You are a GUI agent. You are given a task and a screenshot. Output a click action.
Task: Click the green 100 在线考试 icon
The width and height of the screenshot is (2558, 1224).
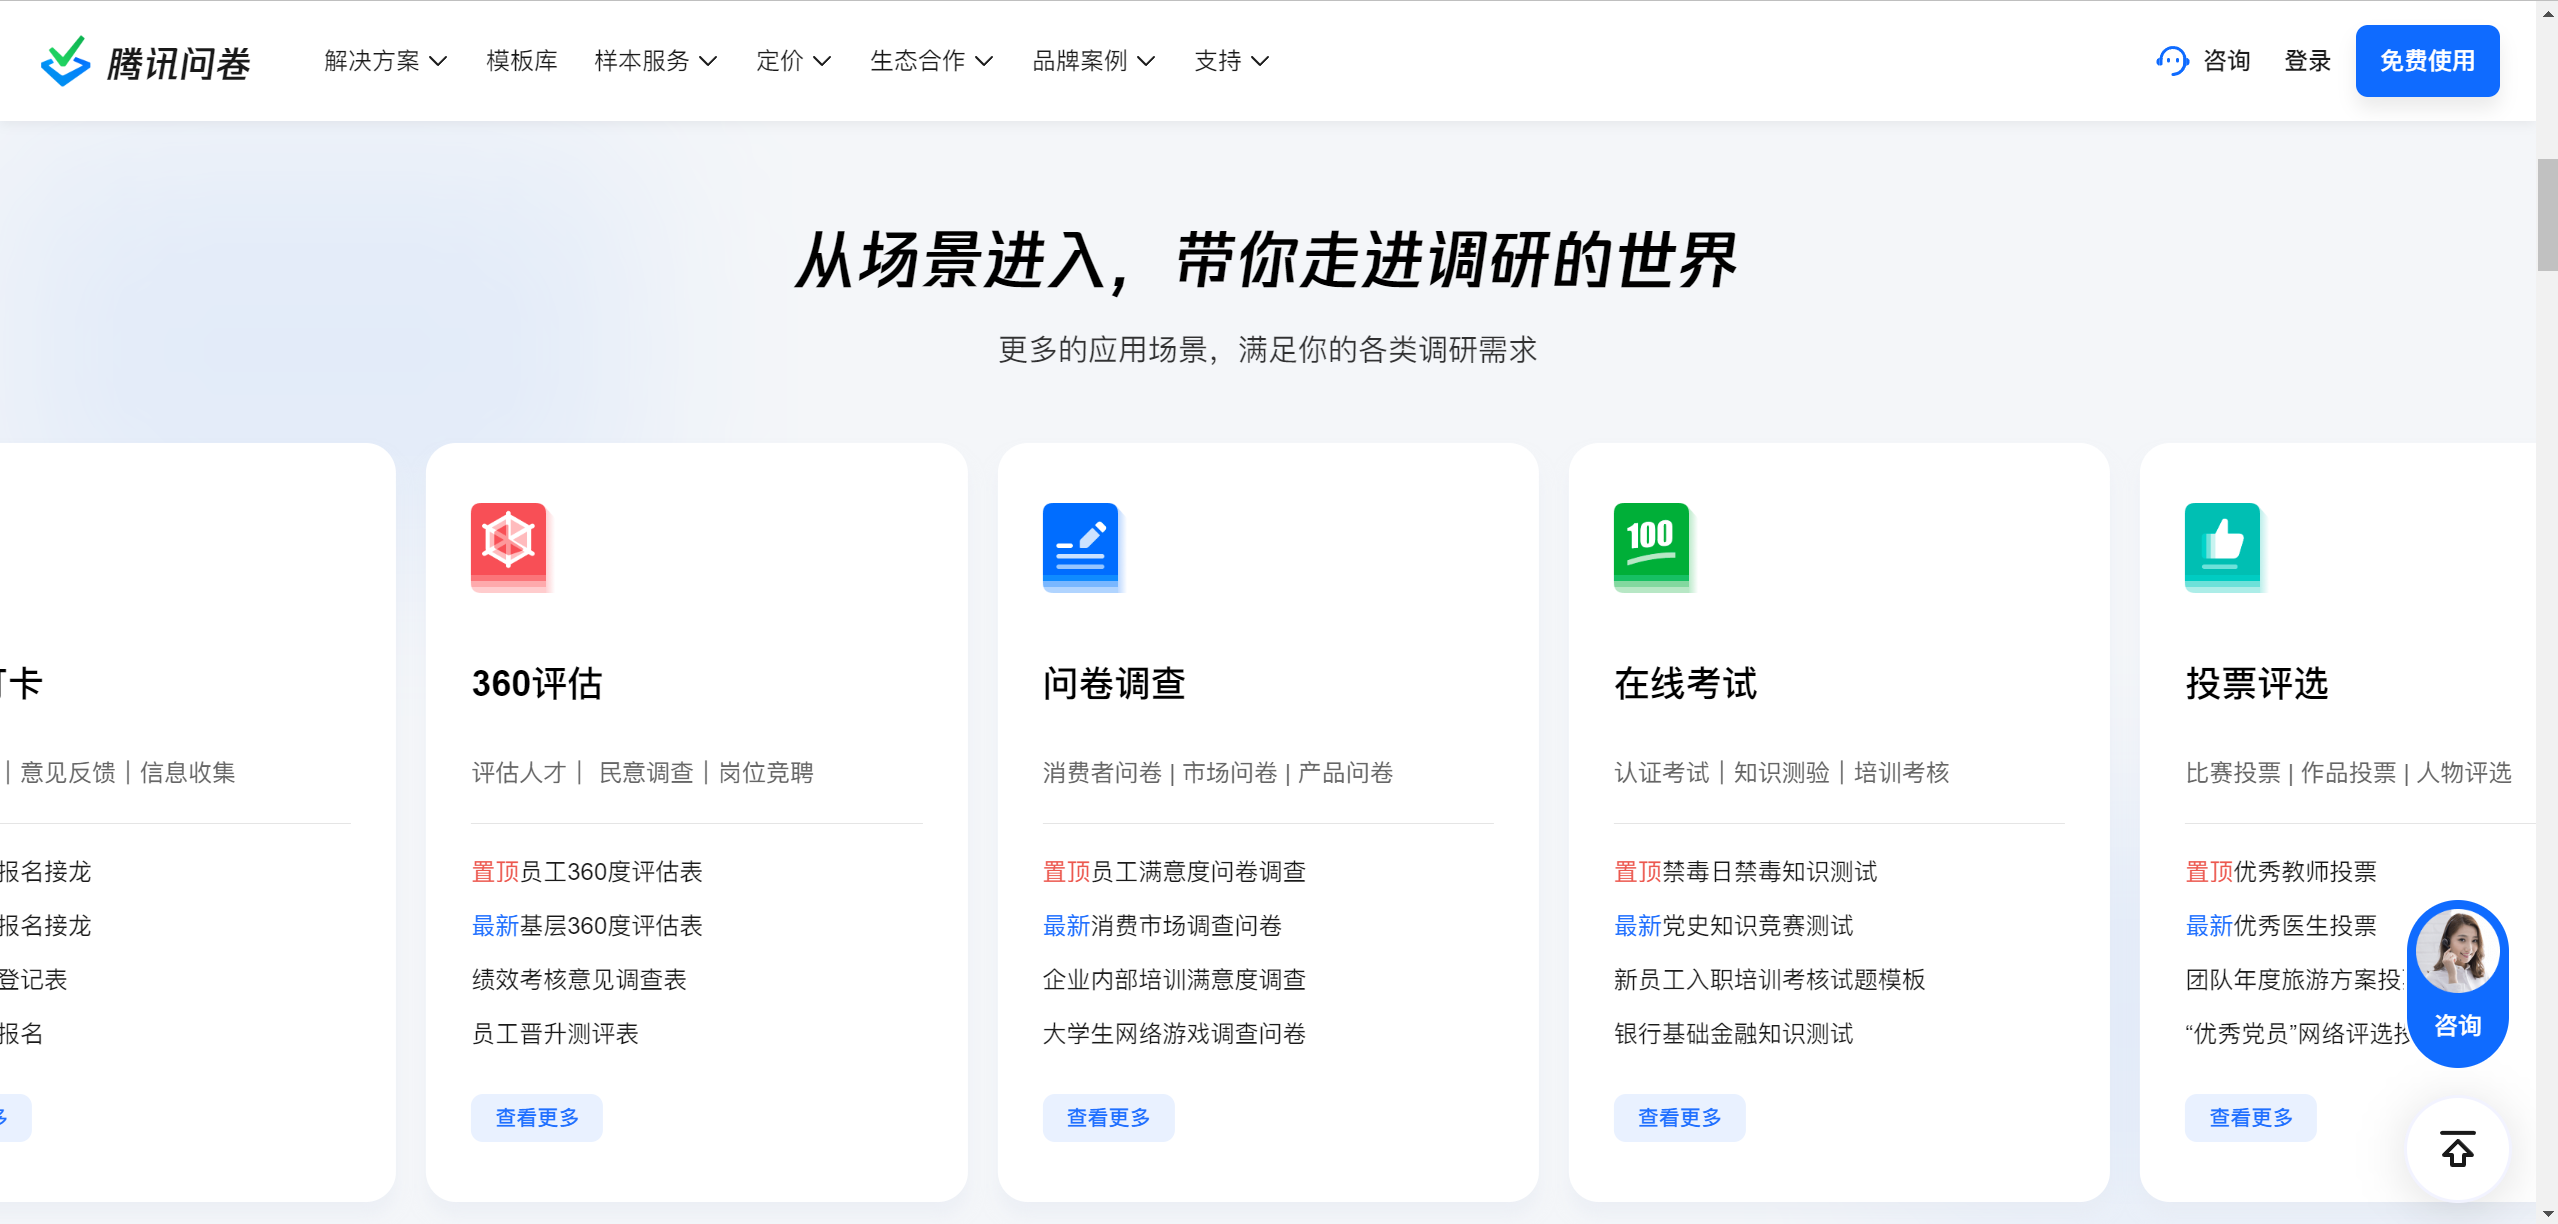point(1651,546)
